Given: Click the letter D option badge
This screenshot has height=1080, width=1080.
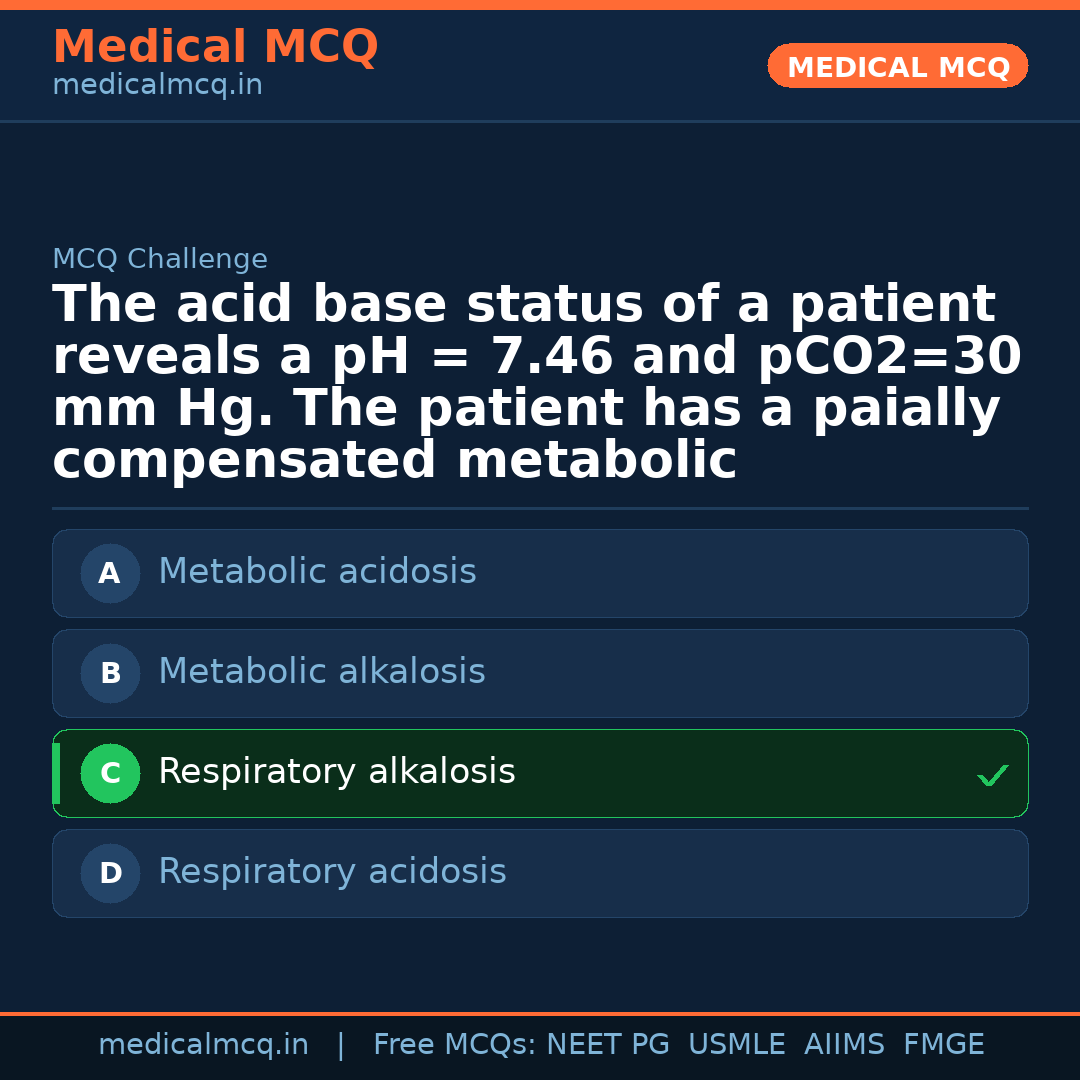Looking at the screenshot, I should click(110, 874).
